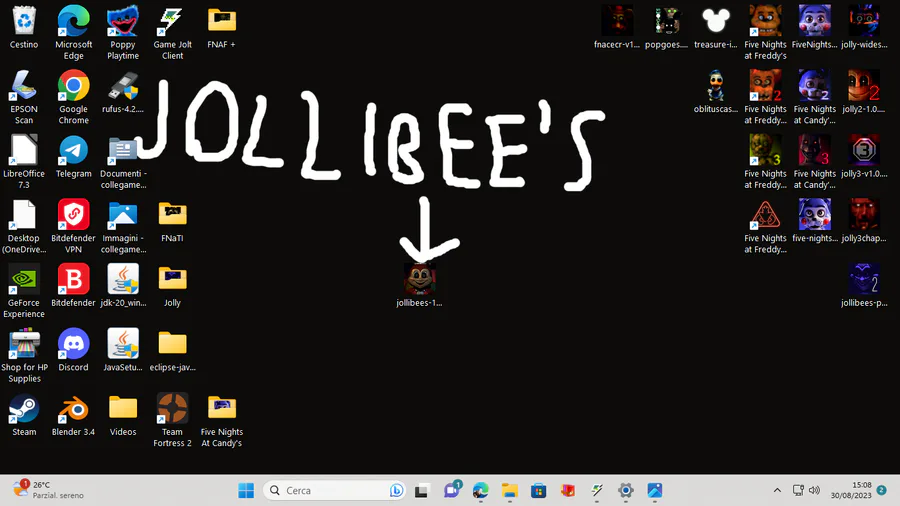Show hidden system tray icons
This screenshot has width=900, height=506.
tap(777, 491)
